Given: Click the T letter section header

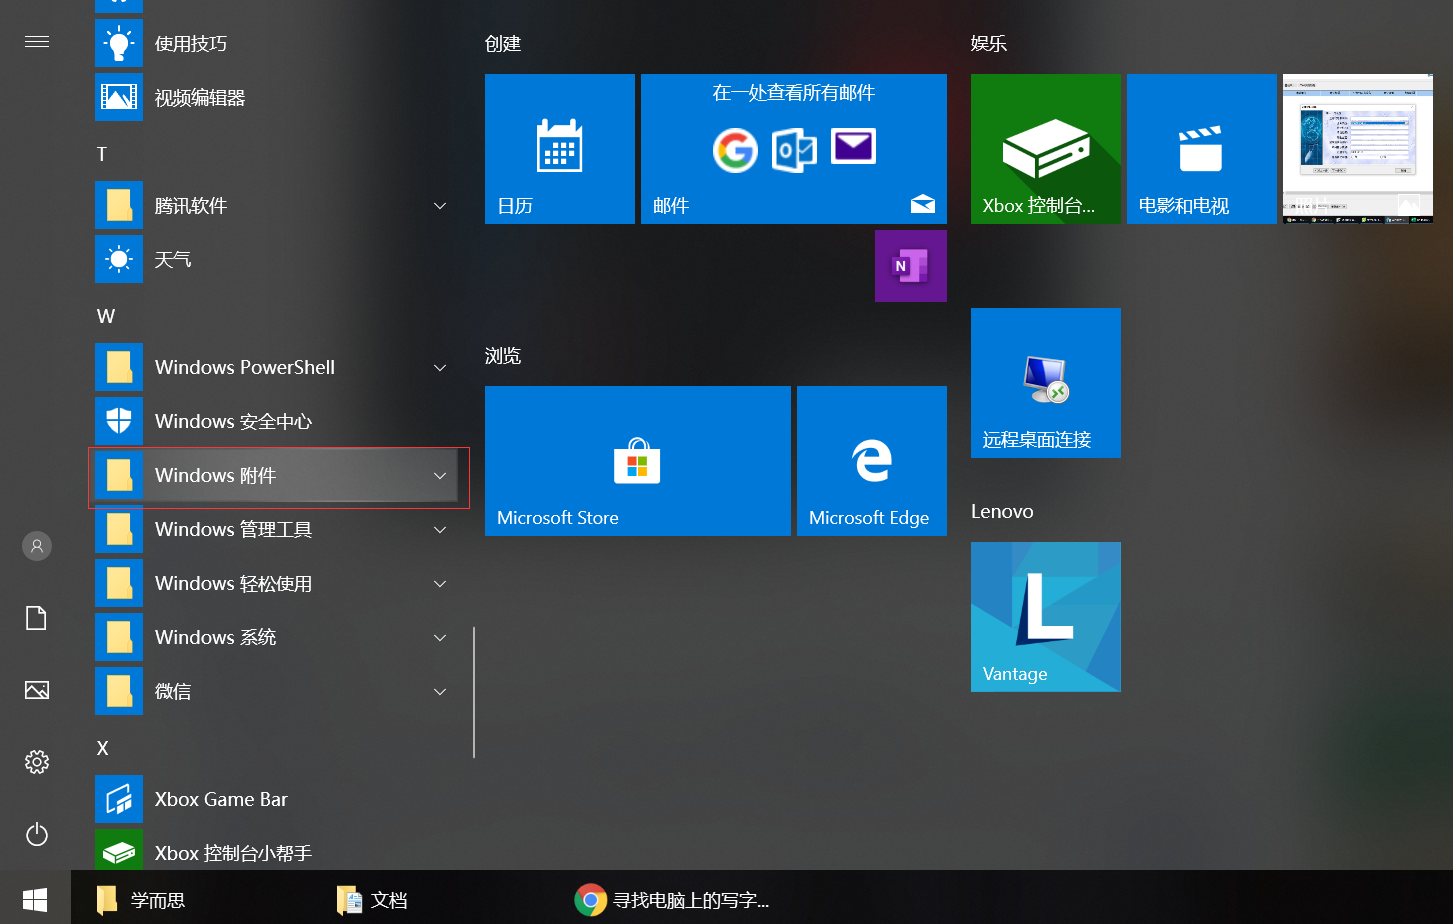Looking at the screenshot, I should tap(101, 154).
